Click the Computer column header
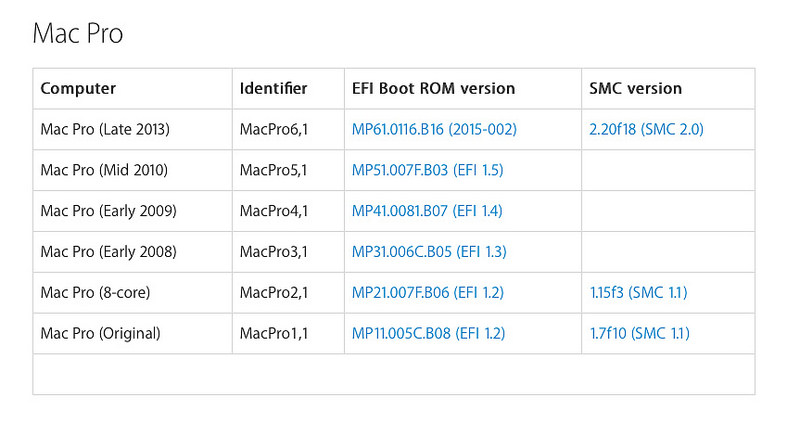 coord(78,88)
